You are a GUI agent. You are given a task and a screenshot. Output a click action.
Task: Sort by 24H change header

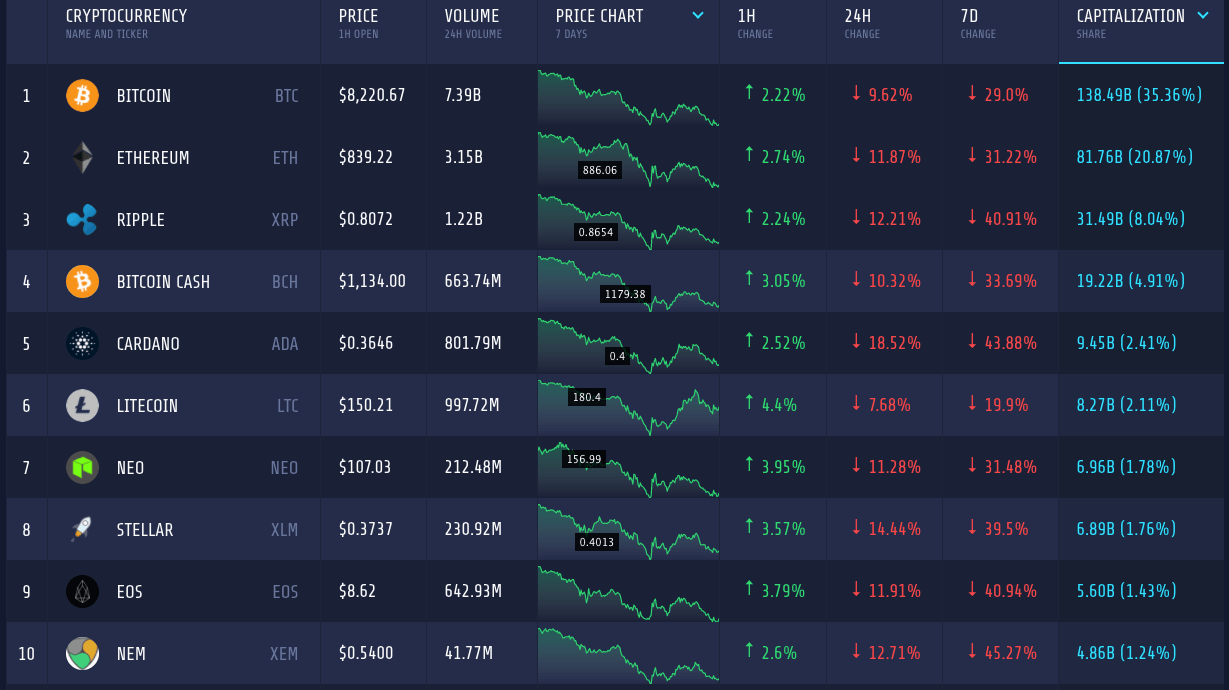click(857, 16)
